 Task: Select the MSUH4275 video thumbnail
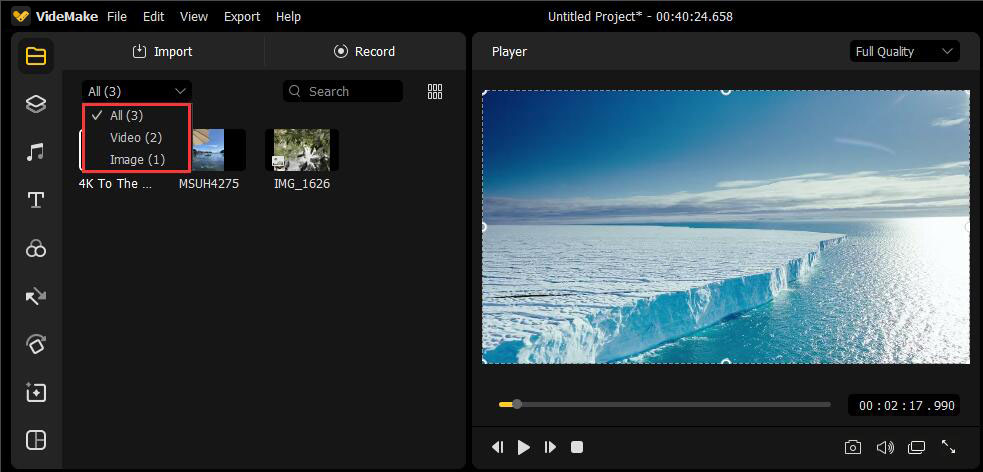point(216,150)
